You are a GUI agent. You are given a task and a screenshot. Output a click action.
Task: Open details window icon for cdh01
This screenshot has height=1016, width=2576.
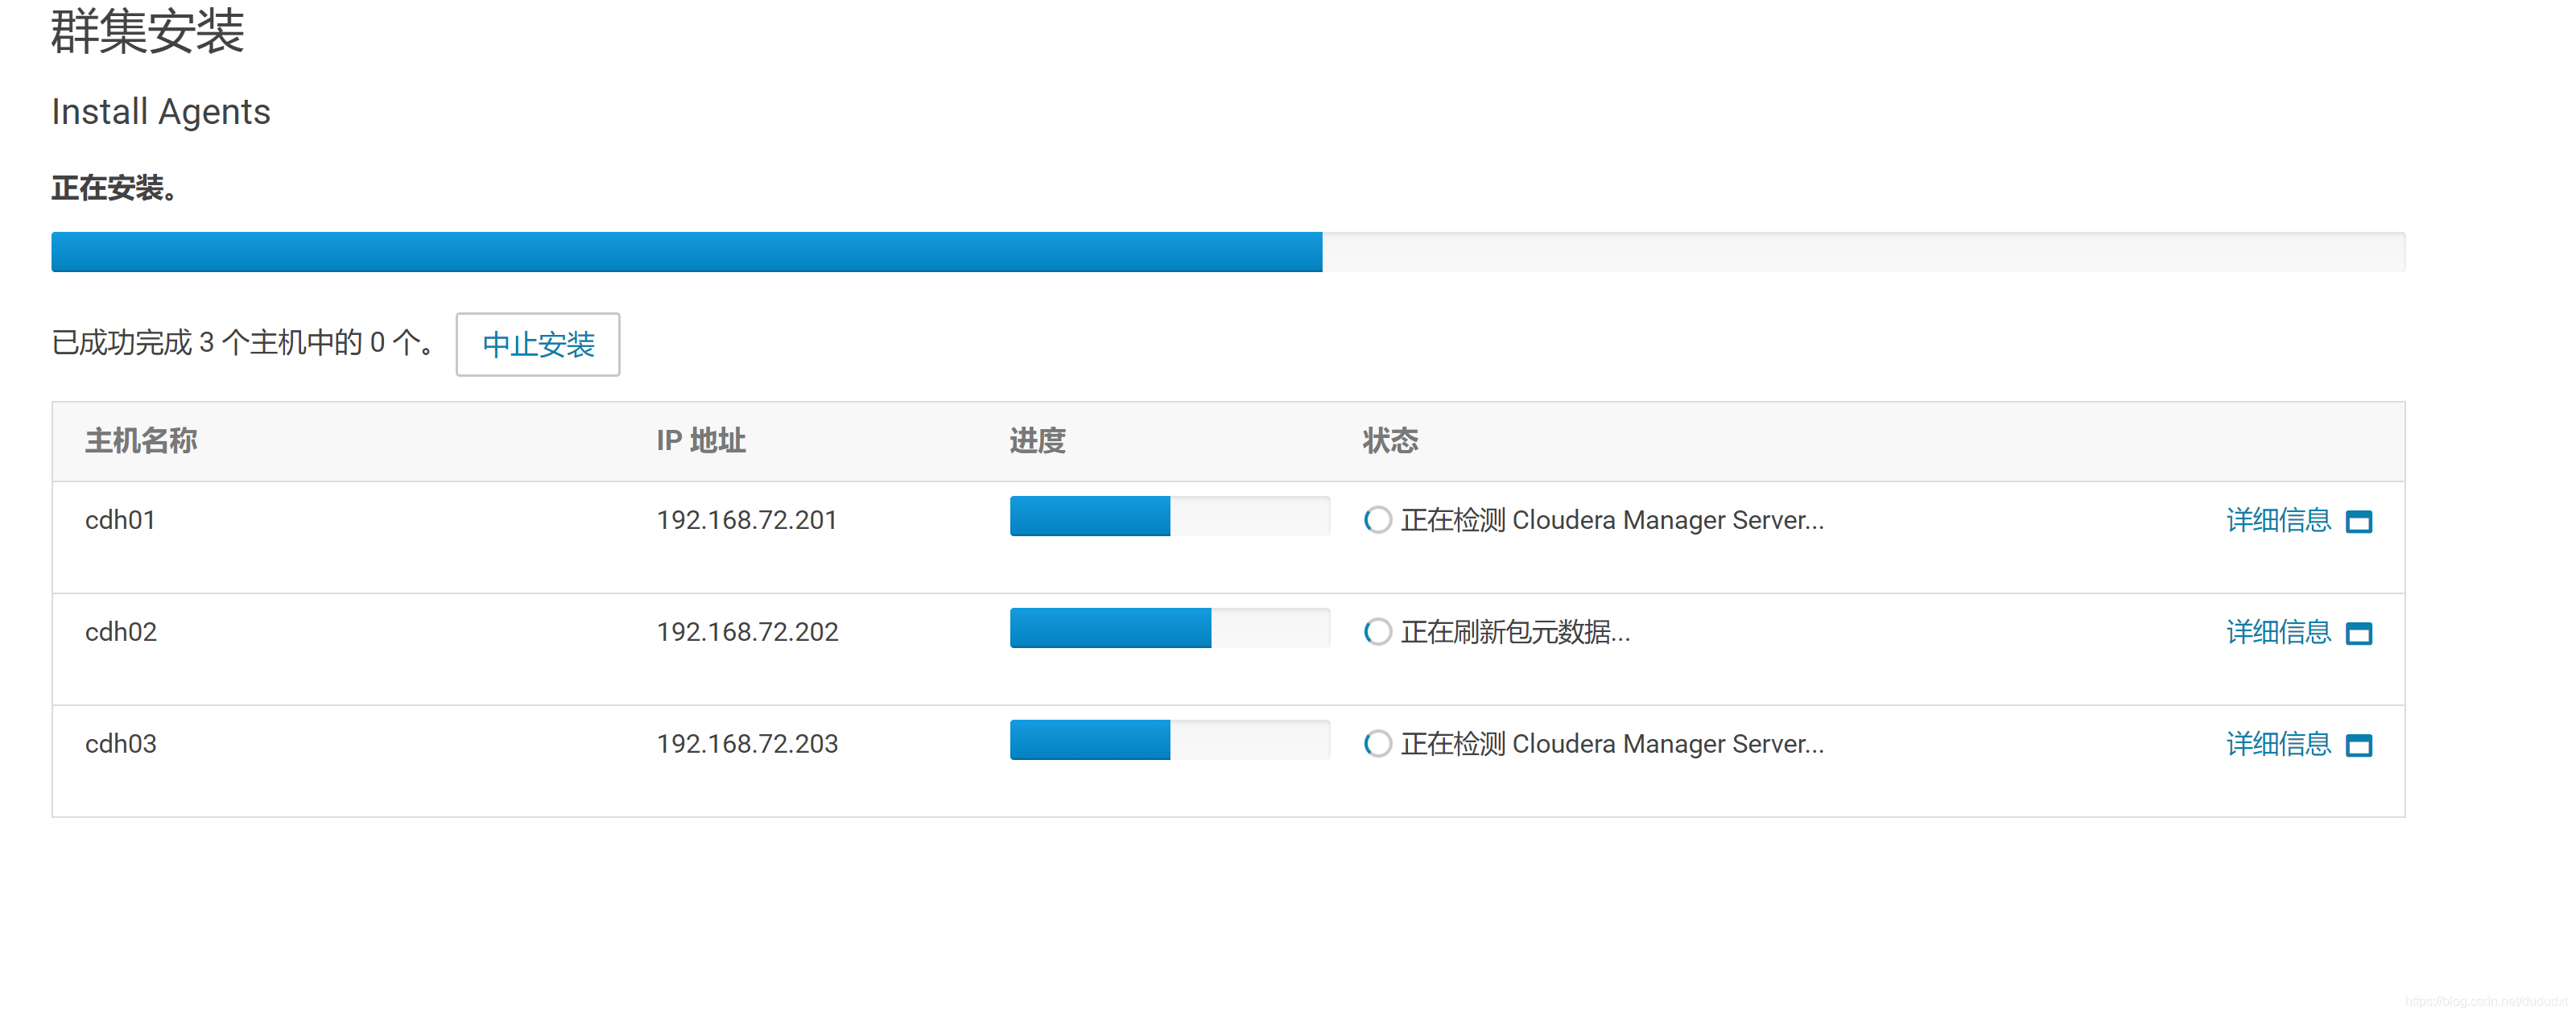pyautogui.click(x=2358, y=522)
